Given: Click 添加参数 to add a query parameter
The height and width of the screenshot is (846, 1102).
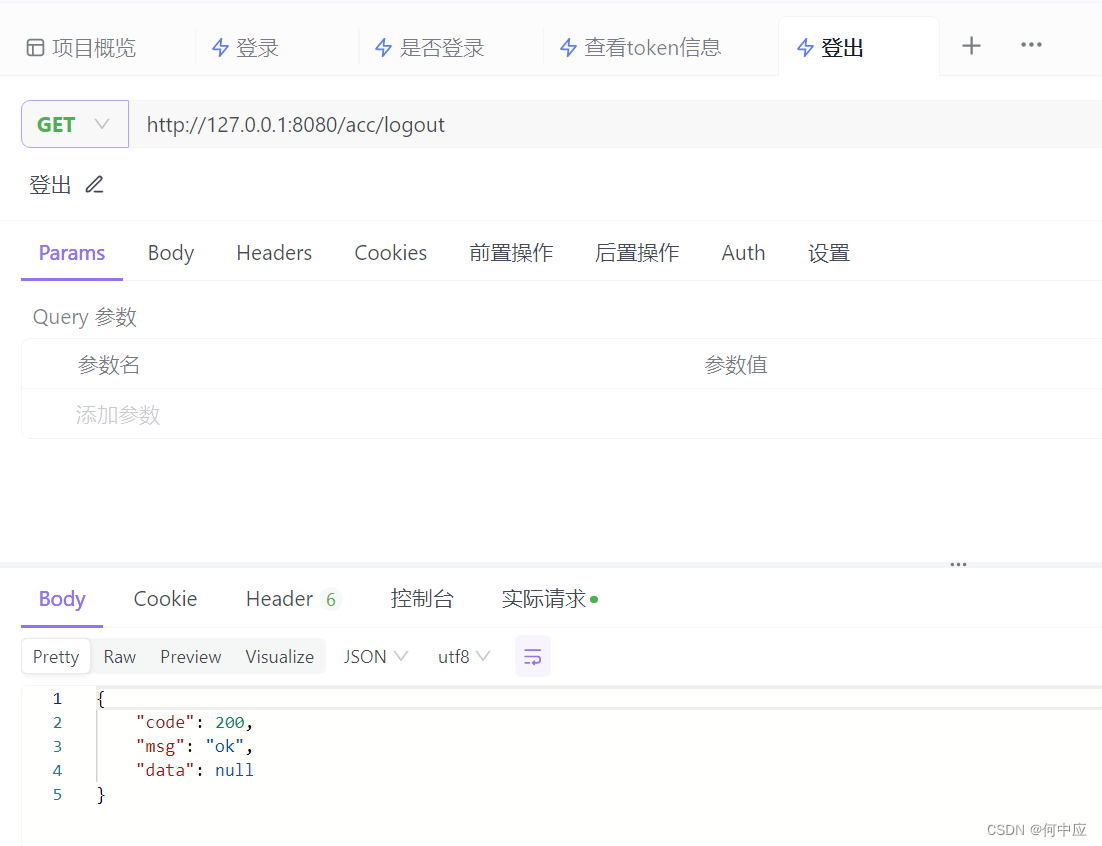Looking at the screenshot, I should pyautogui.click(x=117, y=415).
